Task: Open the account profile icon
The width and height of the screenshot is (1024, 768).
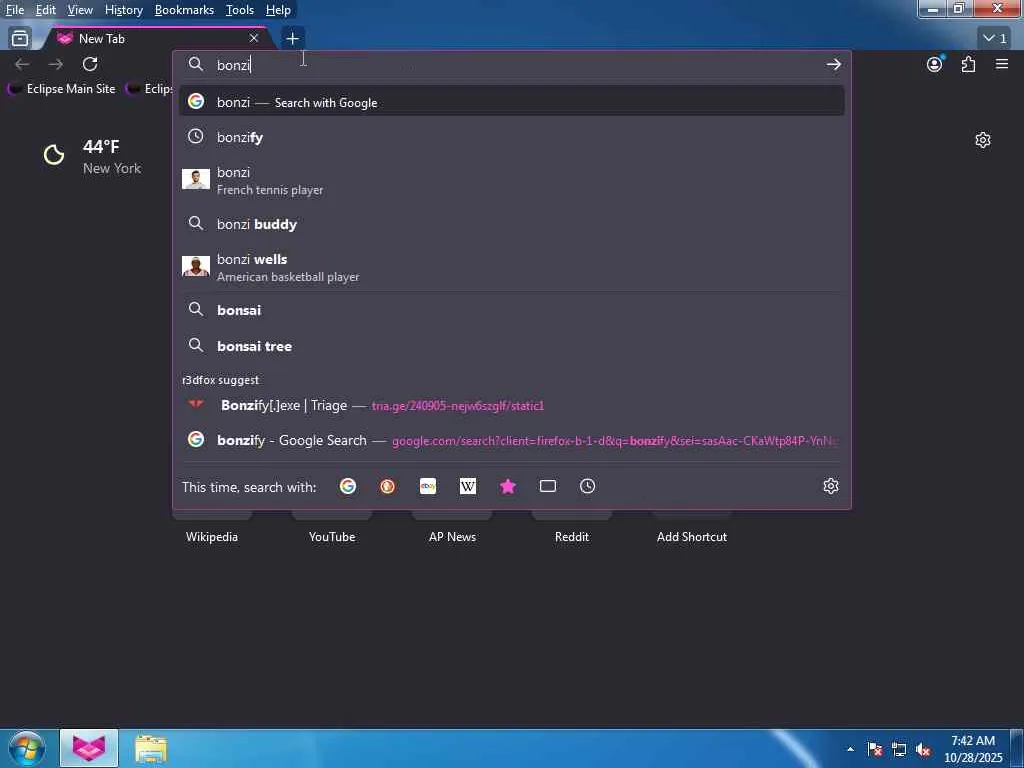Action: 935,64
